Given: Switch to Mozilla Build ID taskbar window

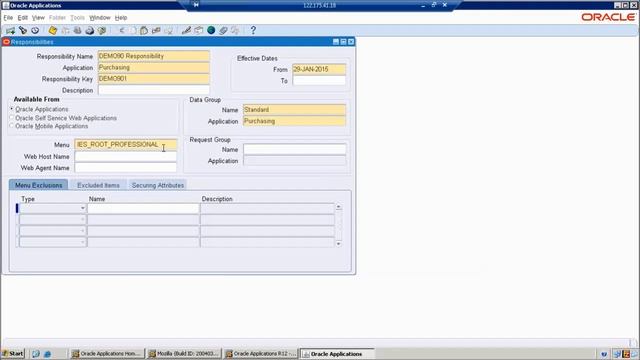Looking at the screenshot, I should tap(184, 353).
